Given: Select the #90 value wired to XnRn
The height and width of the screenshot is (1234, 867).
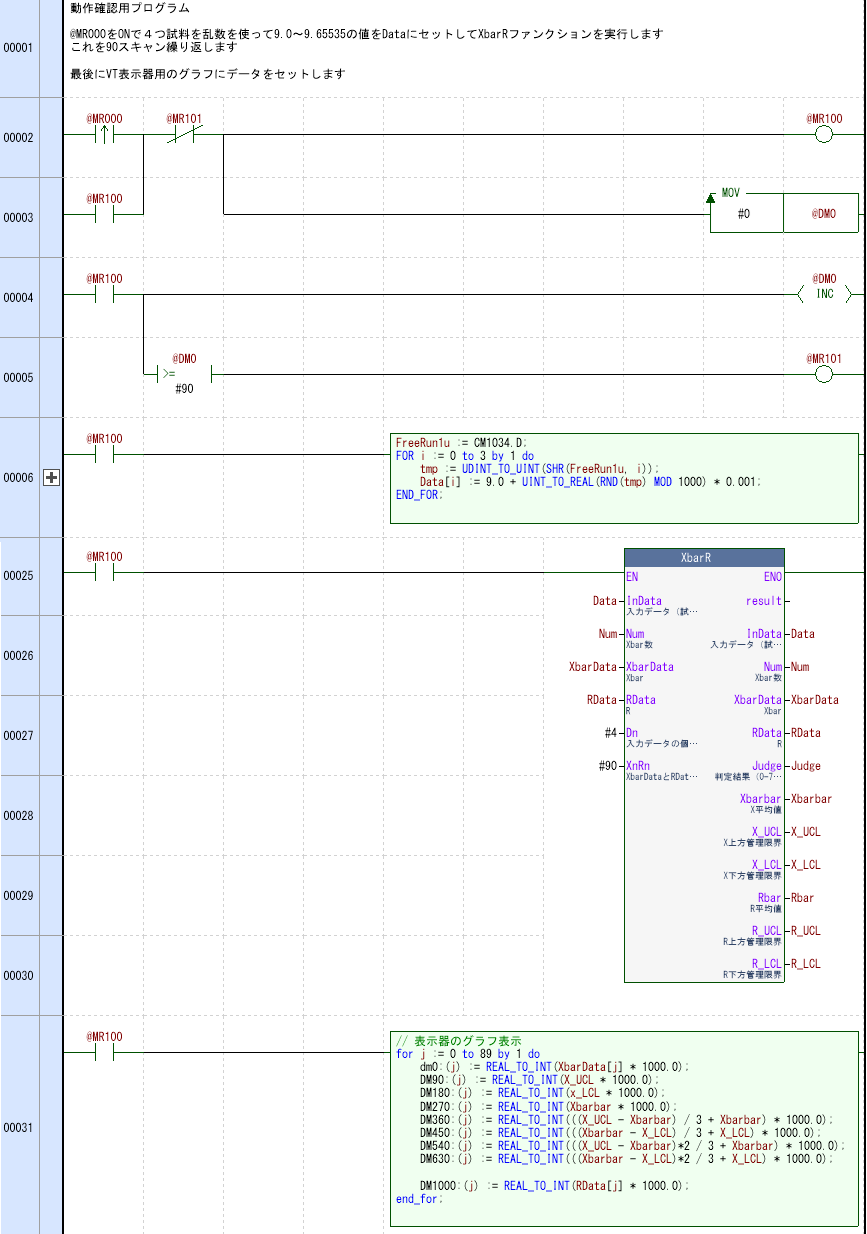Looking at the screenshot, I should [x=607, y=766].
